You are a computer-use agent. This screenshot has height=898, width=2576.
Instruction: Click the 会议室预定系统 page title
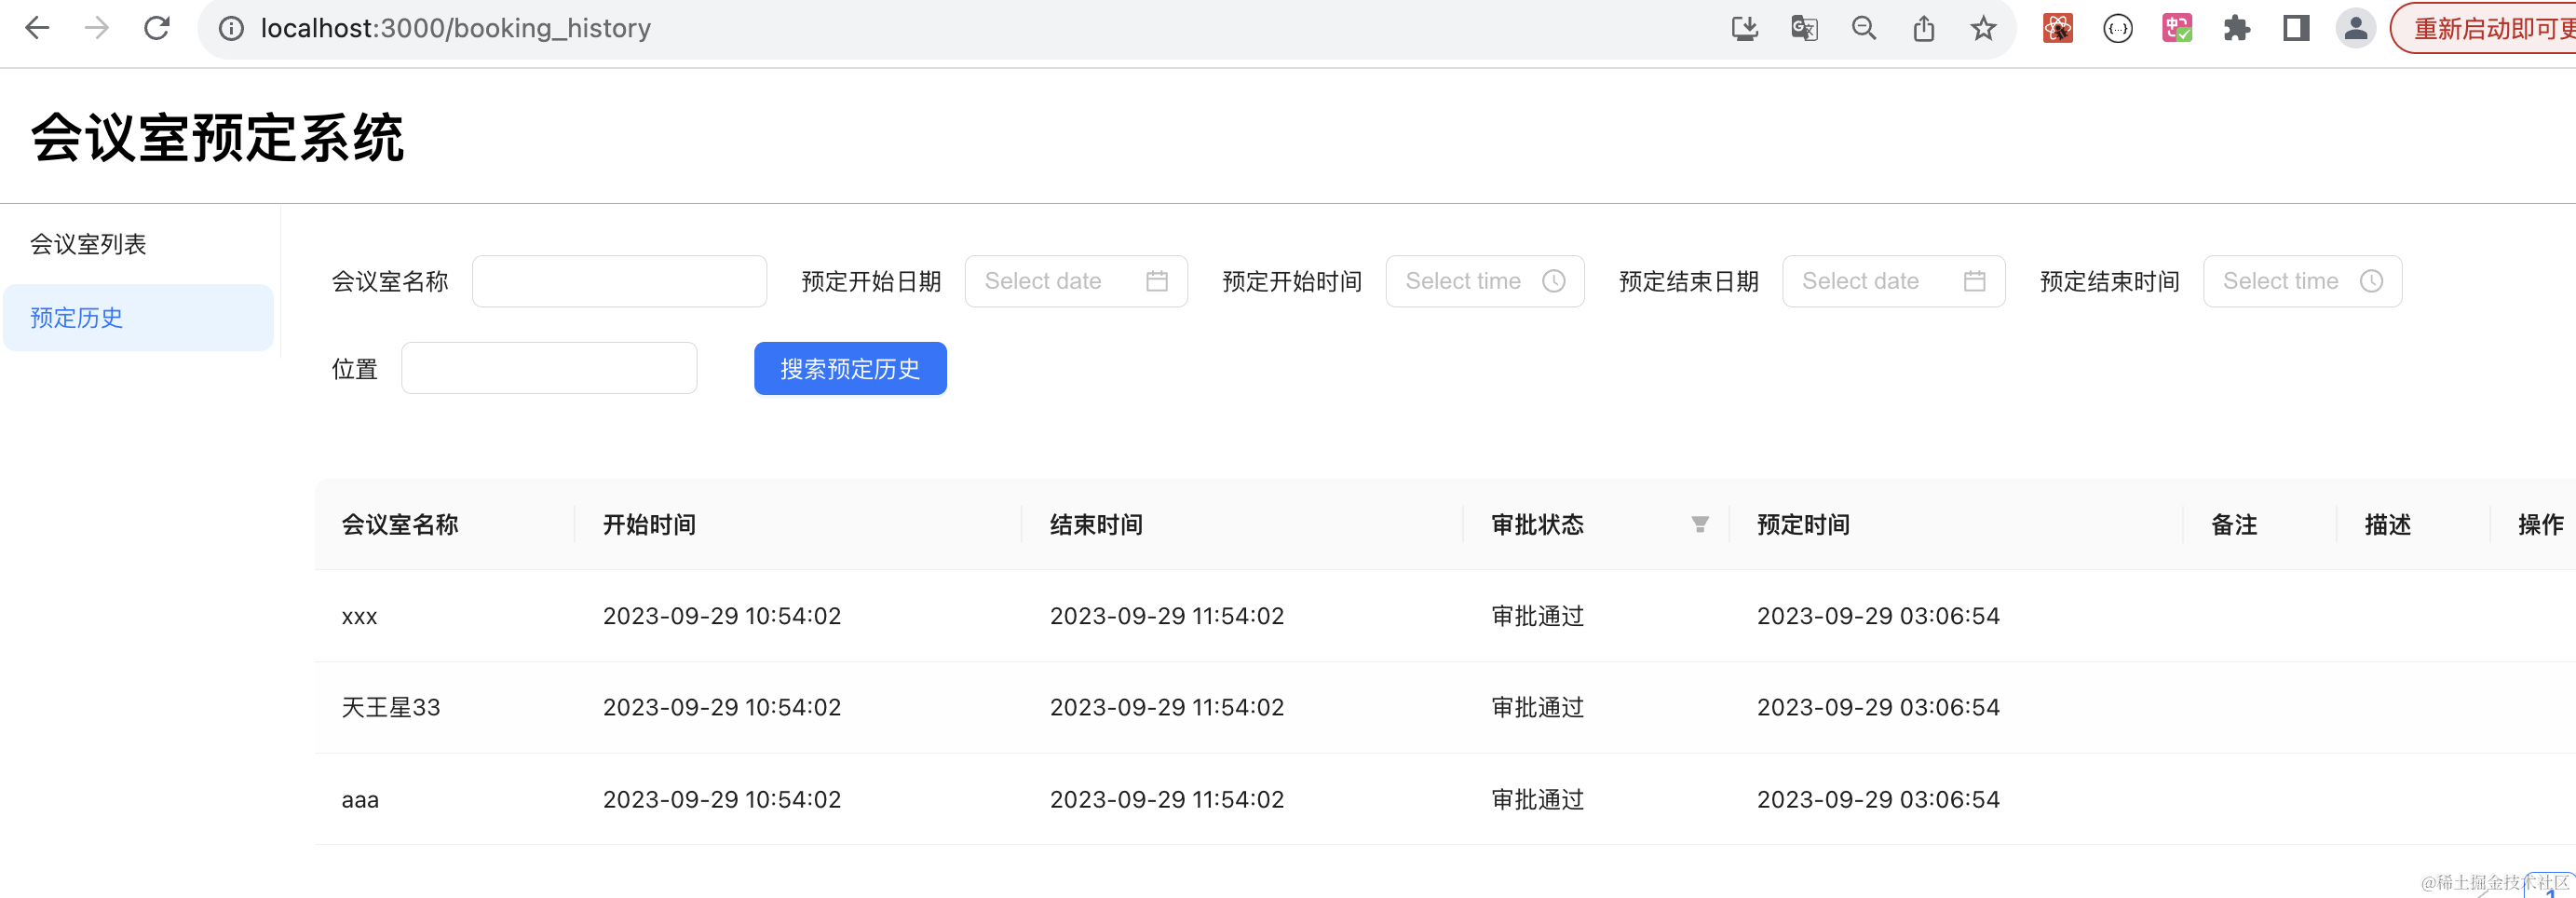(217, 137)
